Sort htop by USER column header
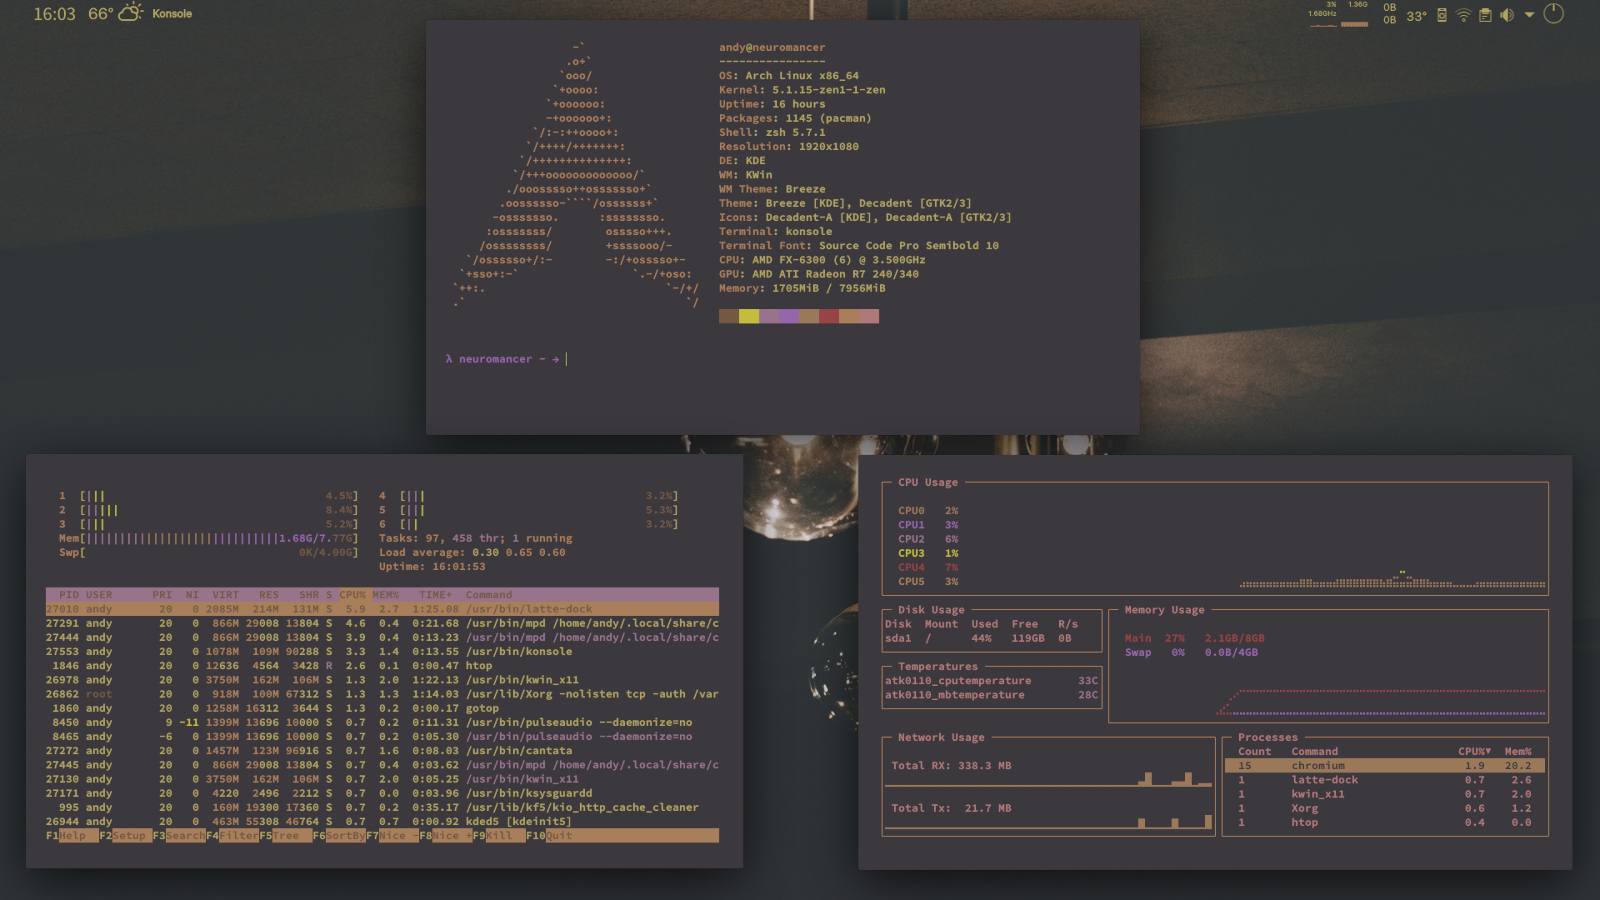The image size is (1600, 900). coord(99,595)
